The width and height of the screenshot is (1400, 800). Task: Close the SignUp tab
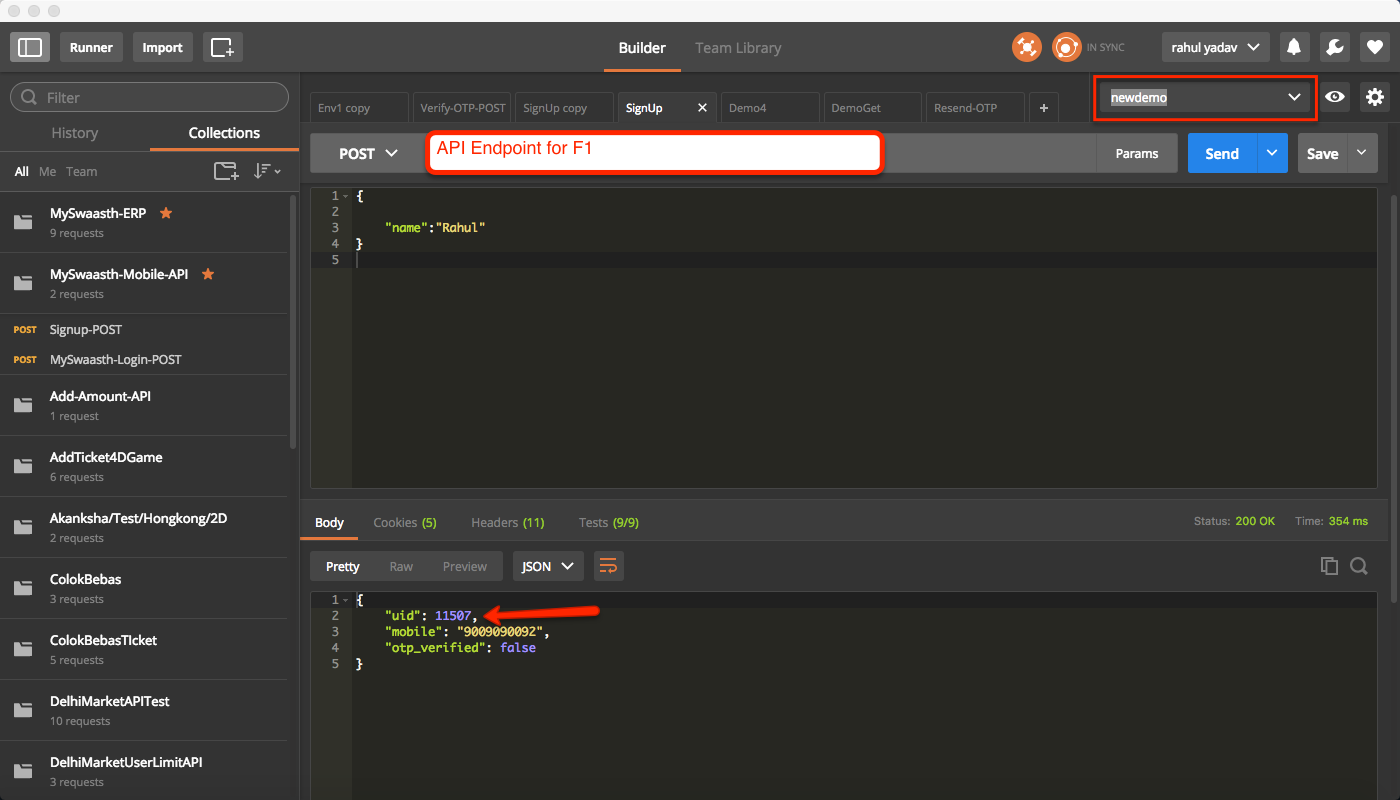pyautogui.click(x=702, y=107)
